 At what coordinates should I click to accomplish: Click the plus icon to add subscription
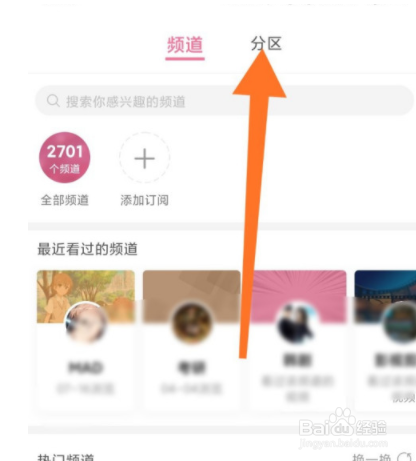pos(144,158)
